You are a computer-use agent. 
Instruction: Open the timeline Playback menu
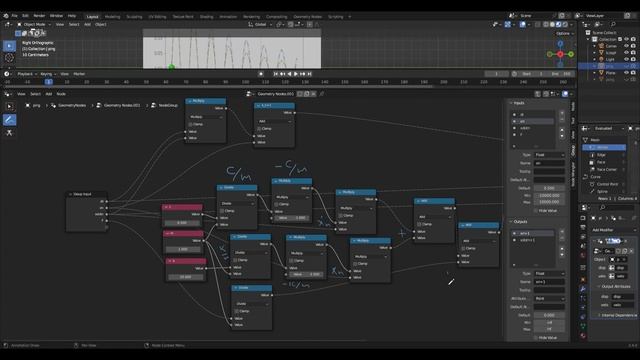click(x=27, y=74)
